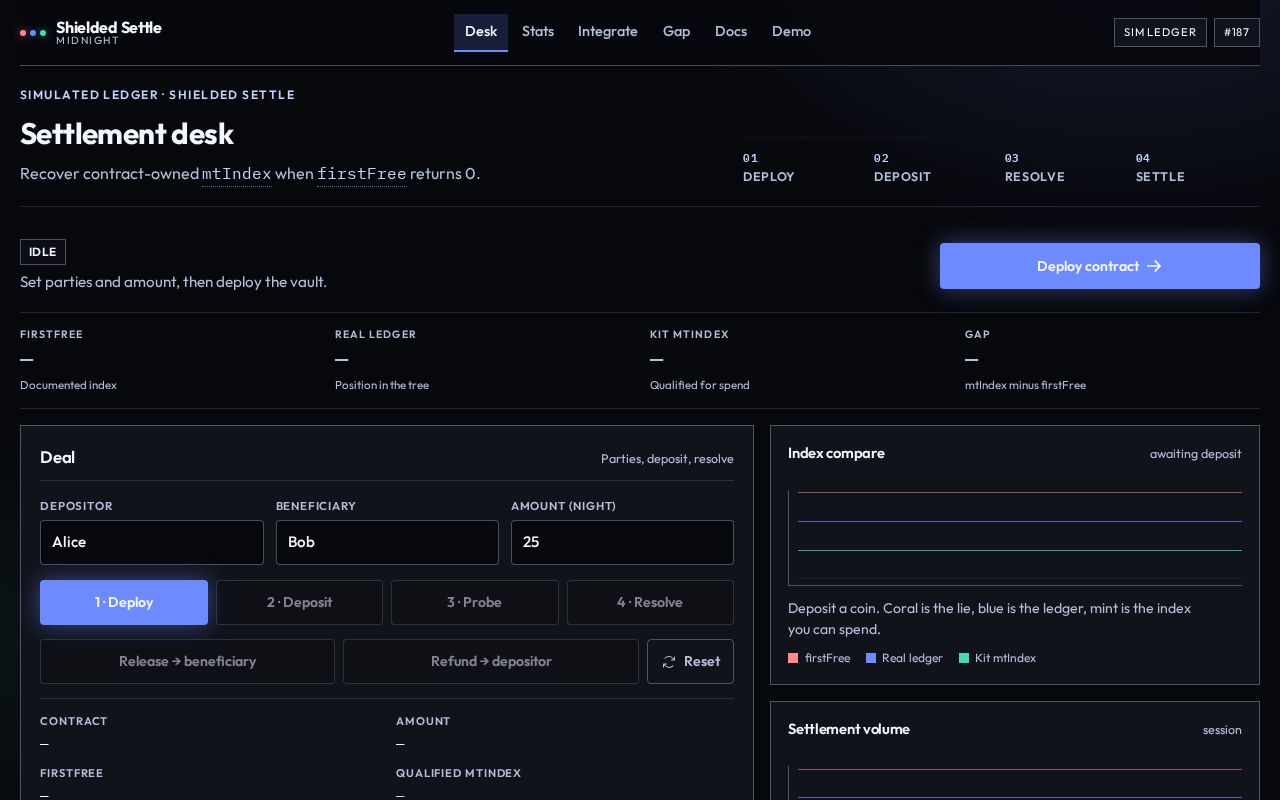Click the mint Kit mtIndex legend swatch

point(964,658)
